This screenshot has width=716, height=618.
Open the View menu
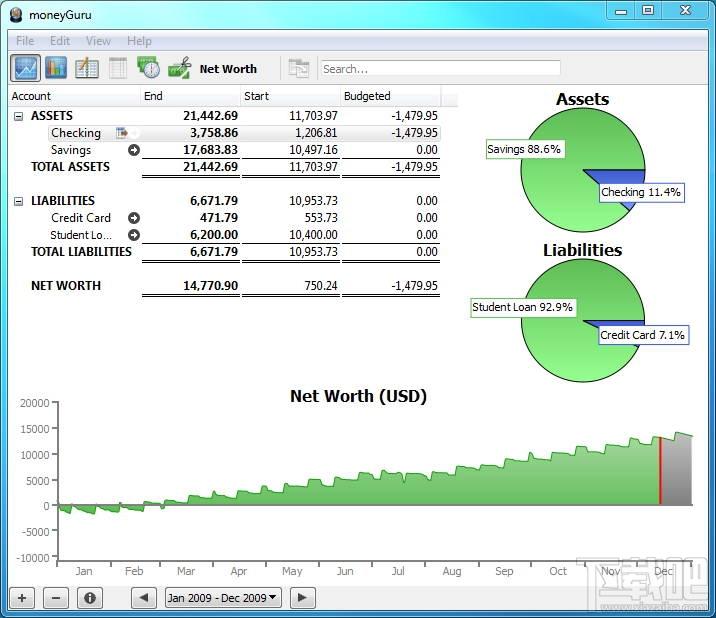98,41
